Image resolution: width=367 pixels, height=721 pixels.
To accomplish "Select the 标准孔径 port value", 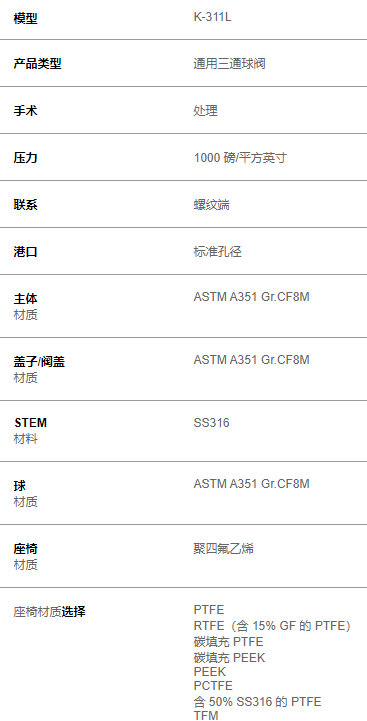I will click(x=218, y=252).
